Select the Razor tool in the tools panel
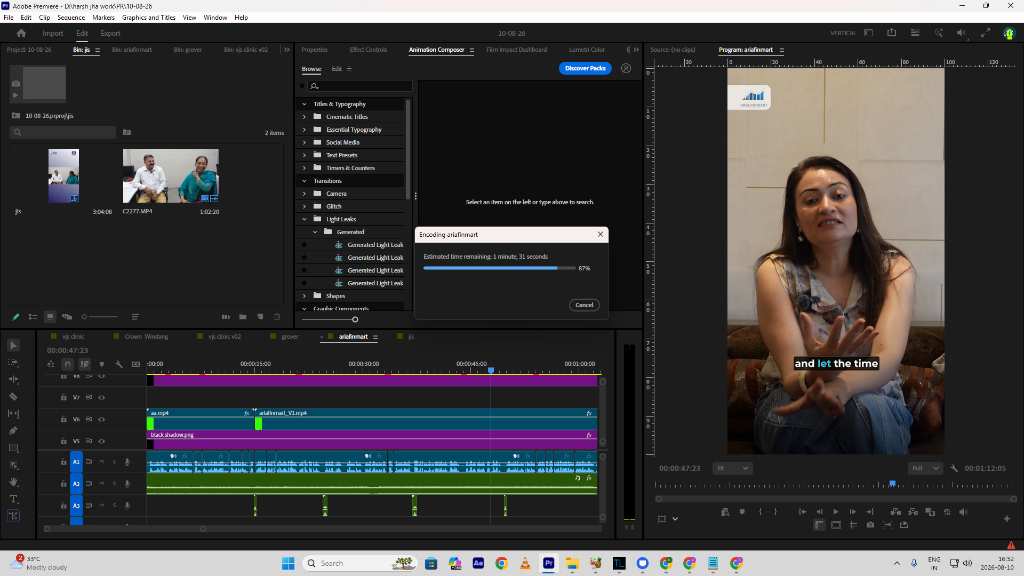This screenshot has width=1024, height=576. pyautogui.click(x=13, y=396)
